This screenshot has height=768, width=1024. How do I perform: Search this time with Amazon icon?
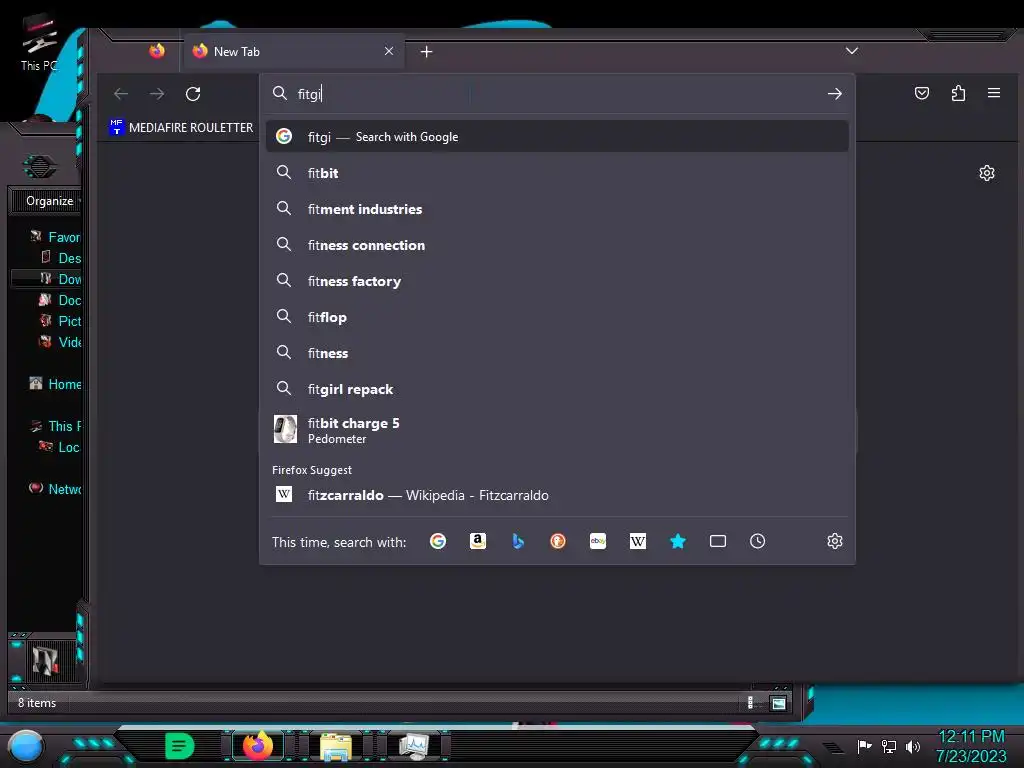478,541
